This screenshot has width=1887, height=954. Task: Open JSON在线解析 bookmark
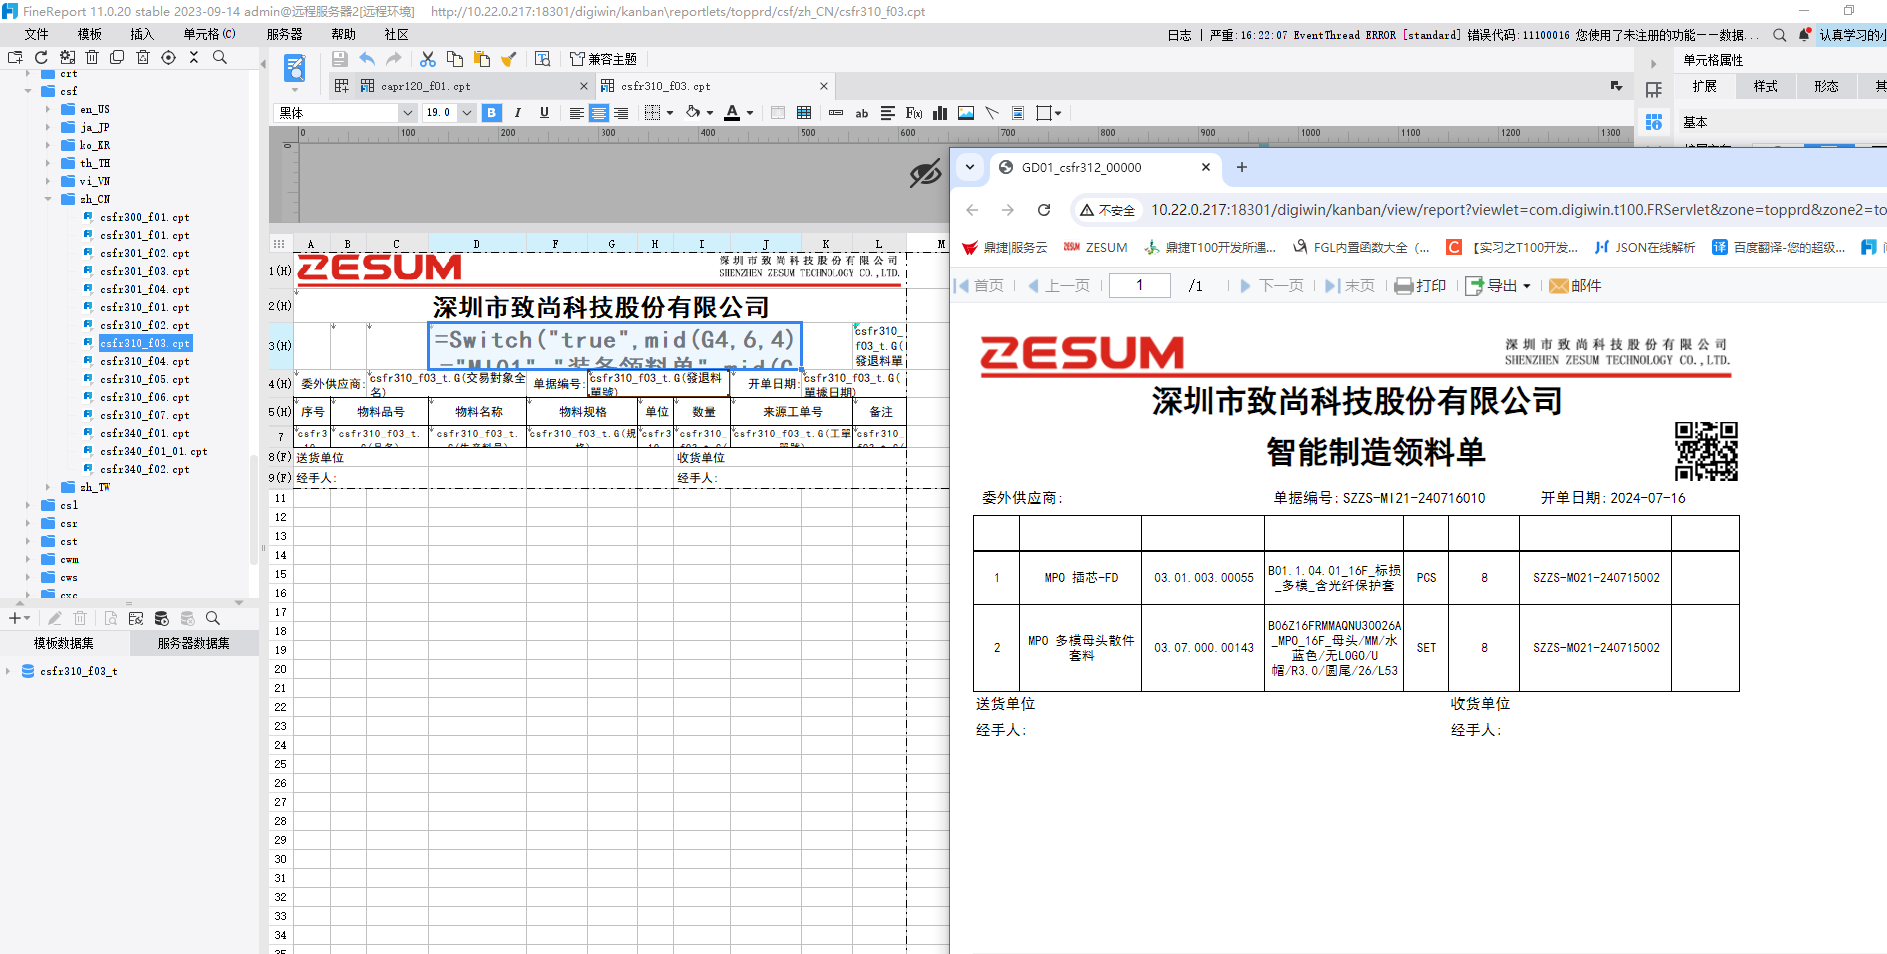coord(1645,247)
